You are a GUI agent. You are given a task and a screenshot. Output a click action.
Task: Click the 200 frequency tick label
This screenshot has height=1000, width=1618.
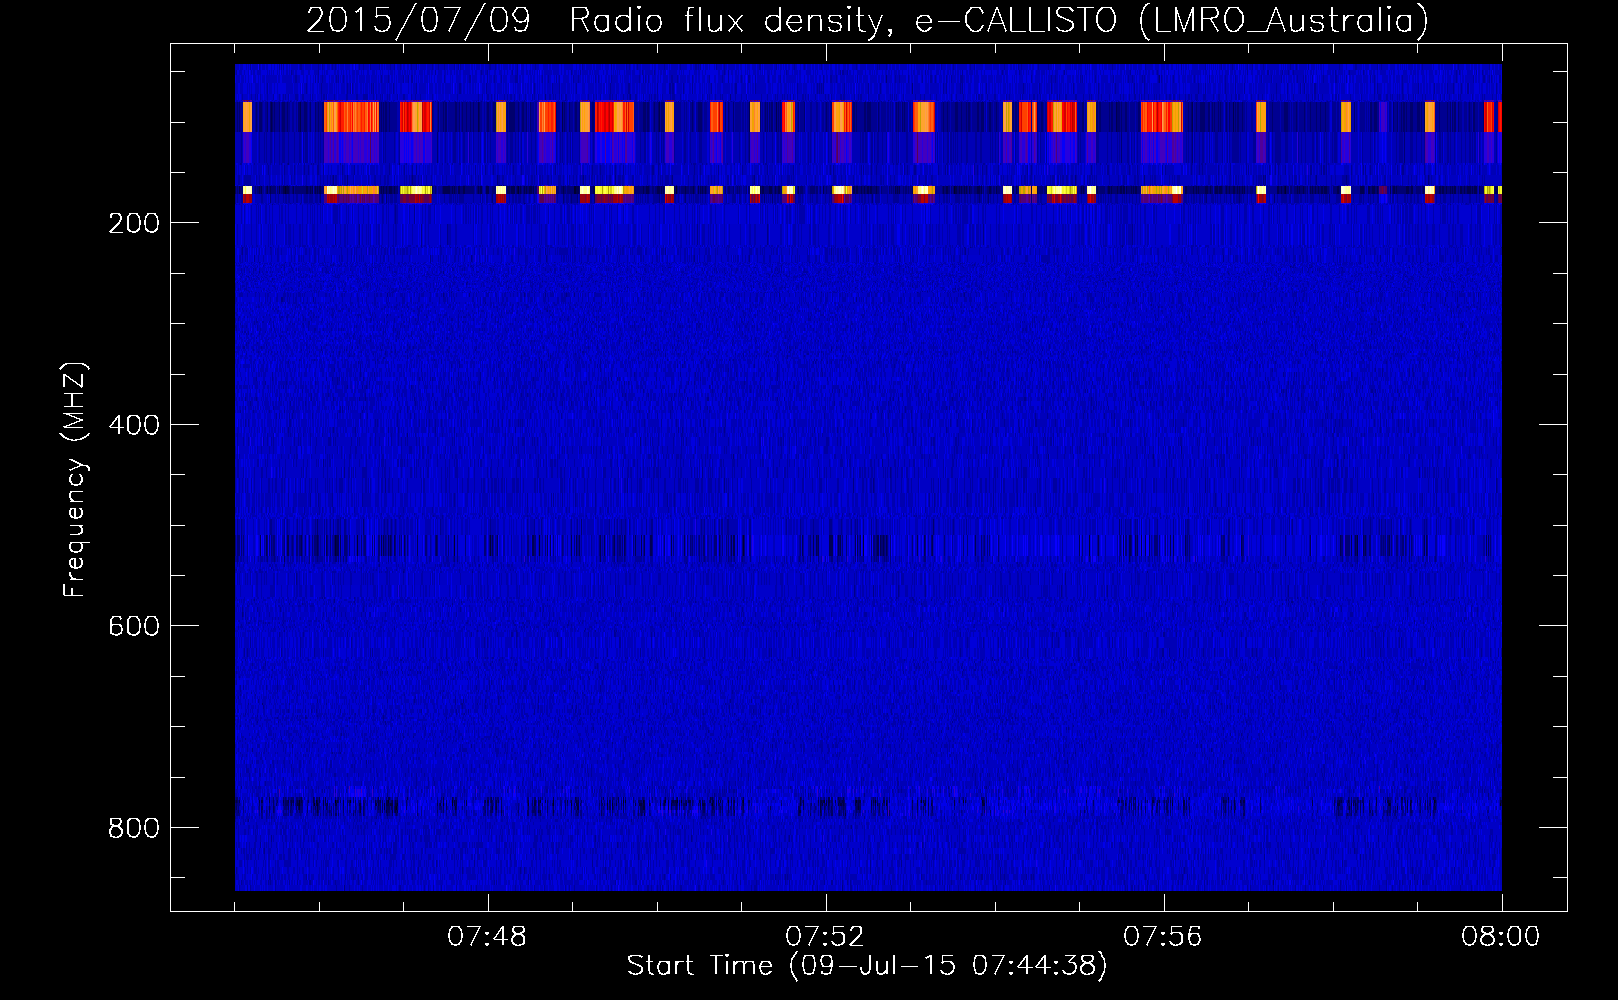click(x=133, y=223)
